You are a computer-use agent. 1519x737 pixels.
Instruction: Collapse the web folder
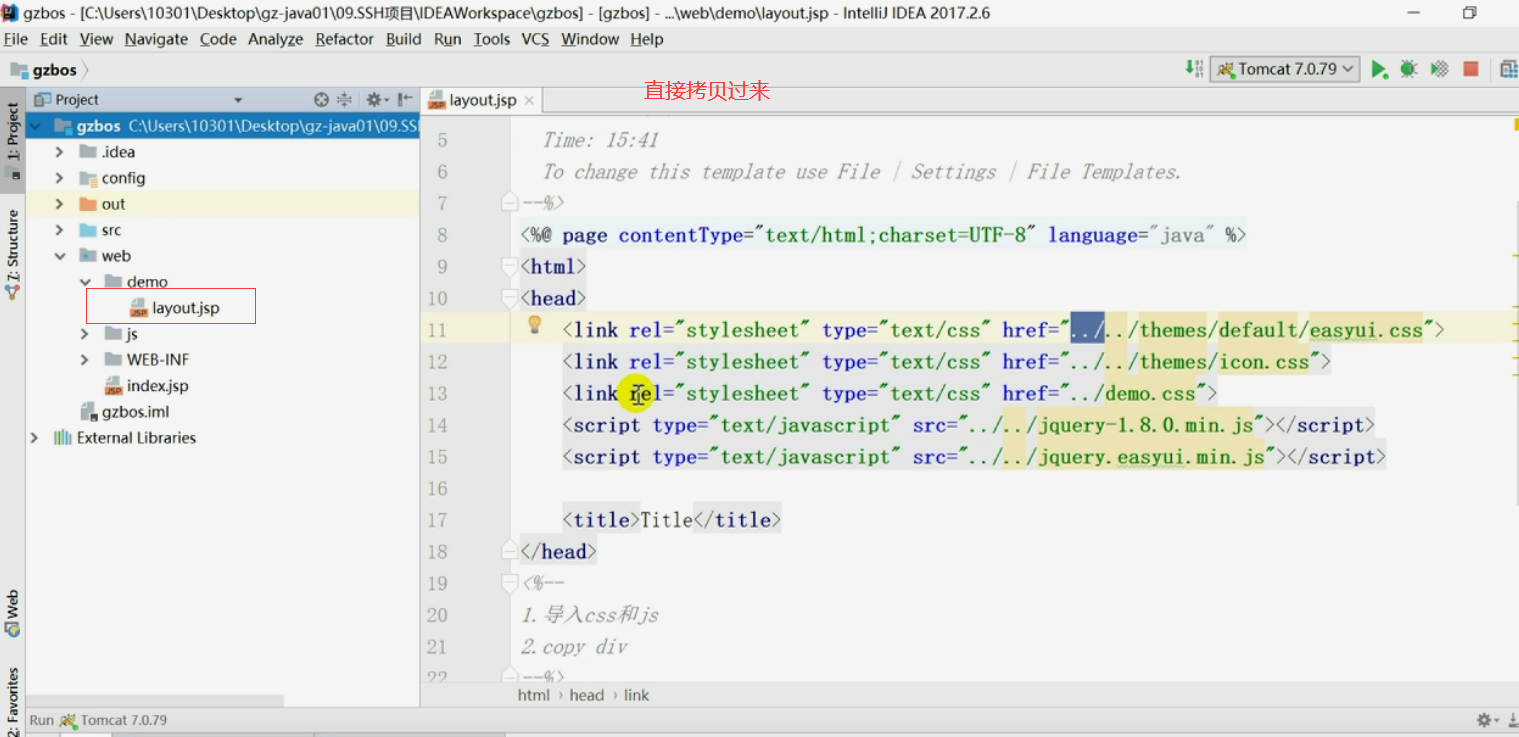click(x=59, y=256)
